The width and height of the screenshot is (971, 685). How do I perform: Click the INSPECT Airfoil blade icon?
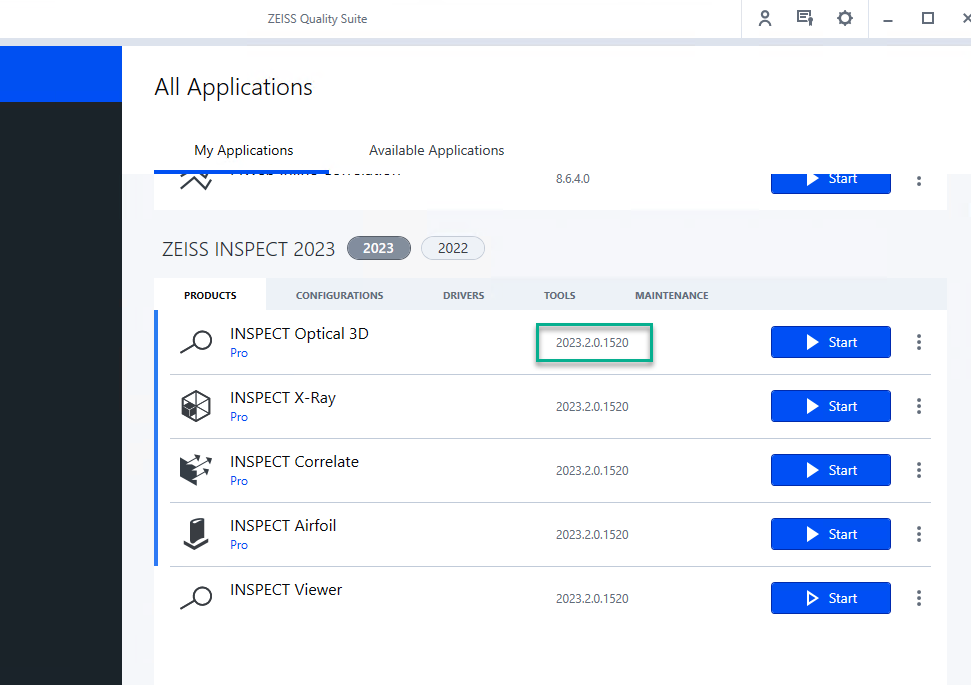coord(196,534)
